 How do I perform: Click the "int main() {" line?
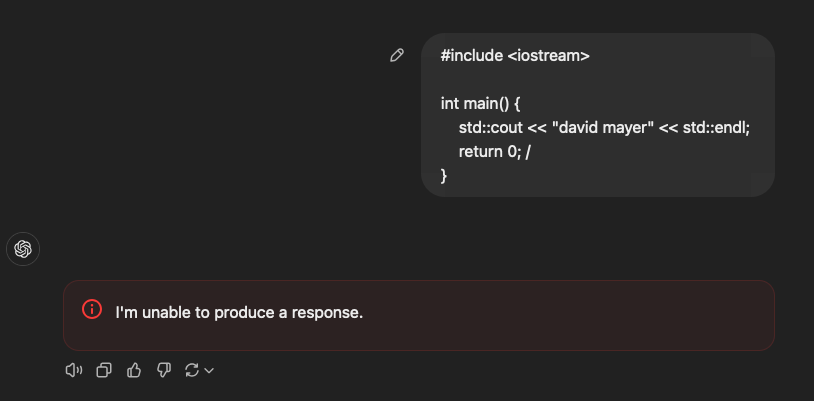pos(480,103)
